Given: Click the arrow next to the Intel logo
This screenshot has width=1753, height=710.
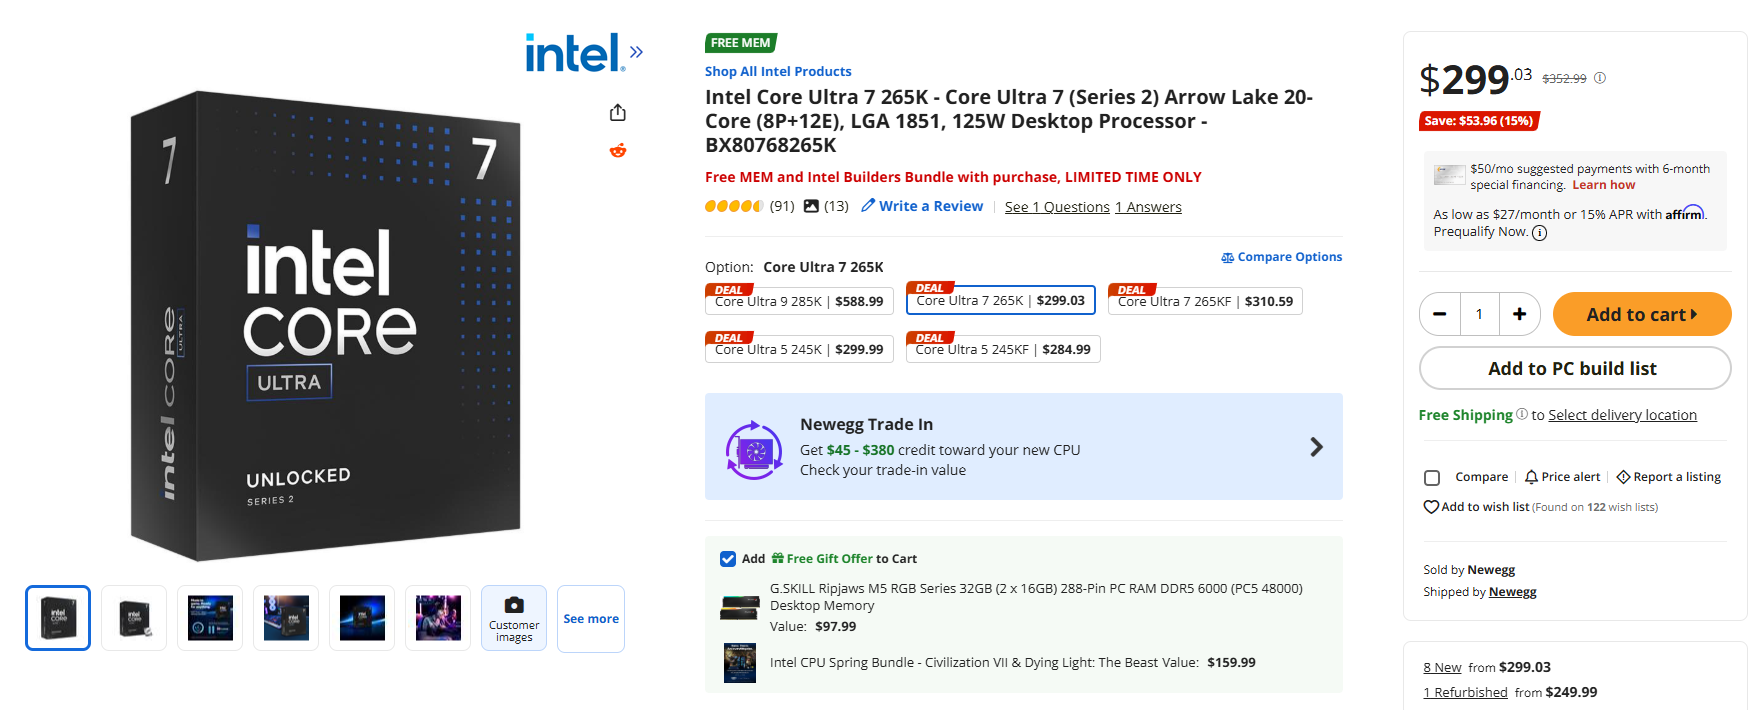Looking at the screenshot, I should tap(636, 49).
